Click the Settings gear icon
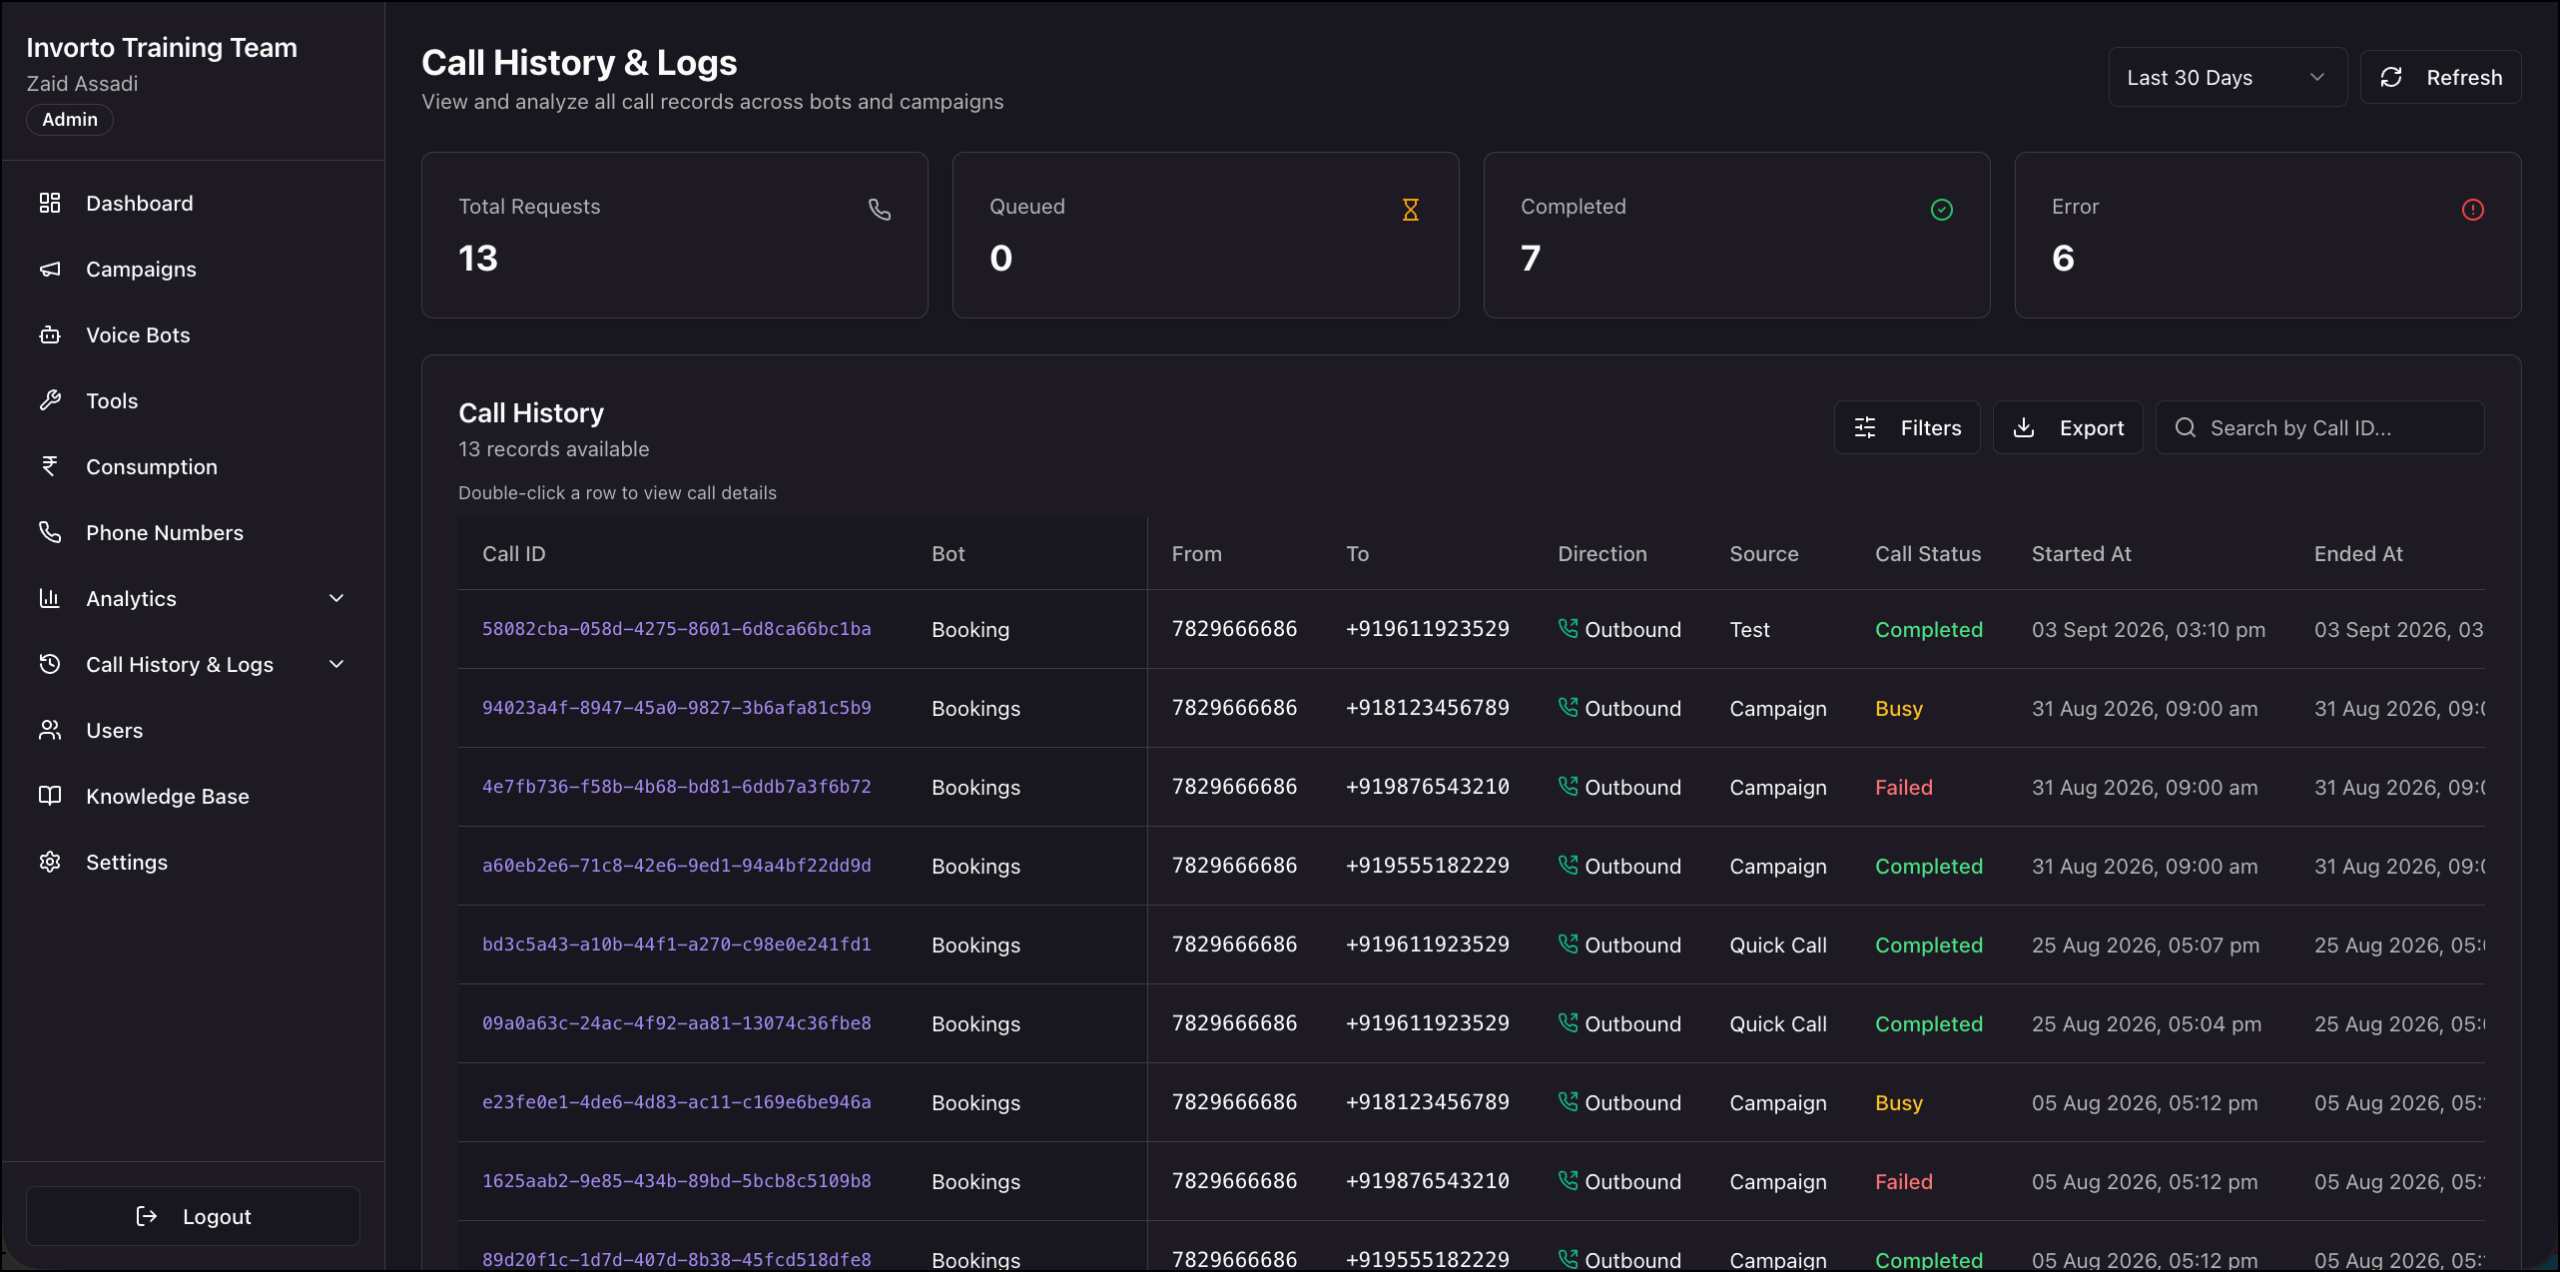This screenshot has height=1272, width=2560. pos(50,862)
